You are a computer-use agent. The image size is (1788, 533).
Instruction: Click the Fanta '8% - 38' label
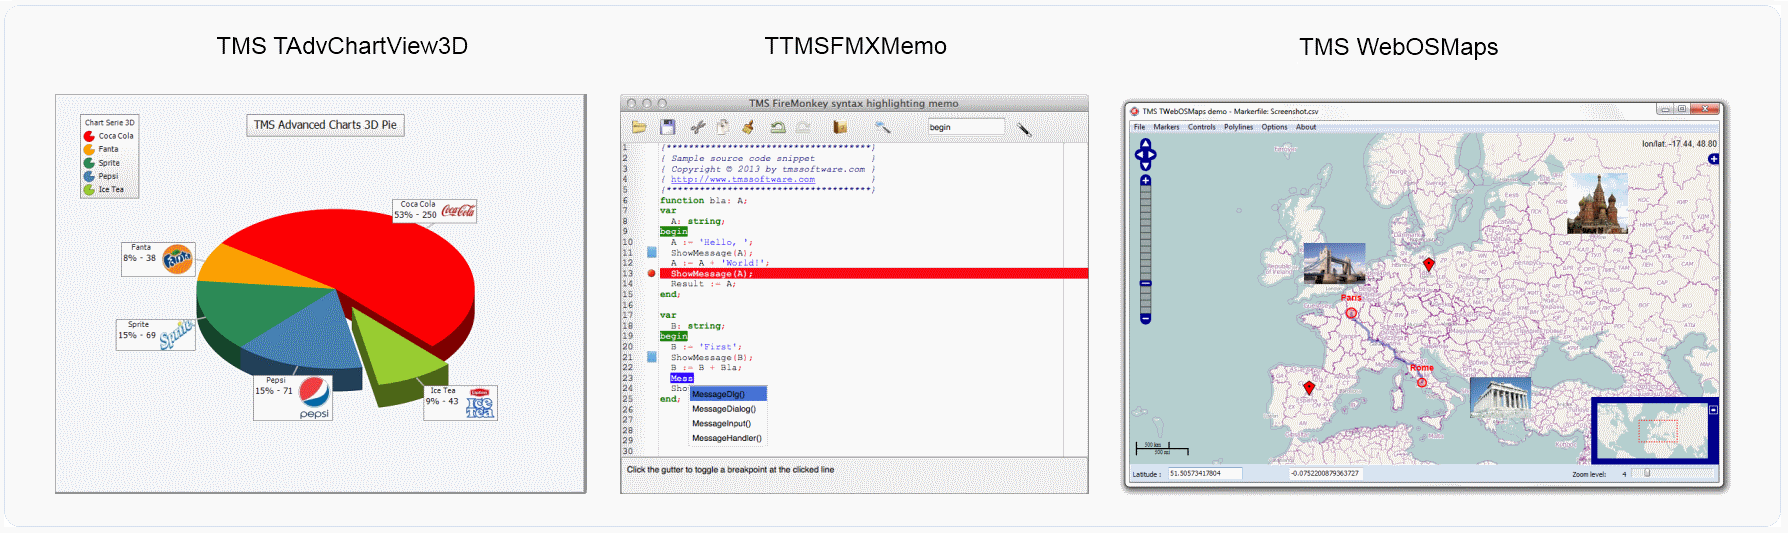click(158, 259)
